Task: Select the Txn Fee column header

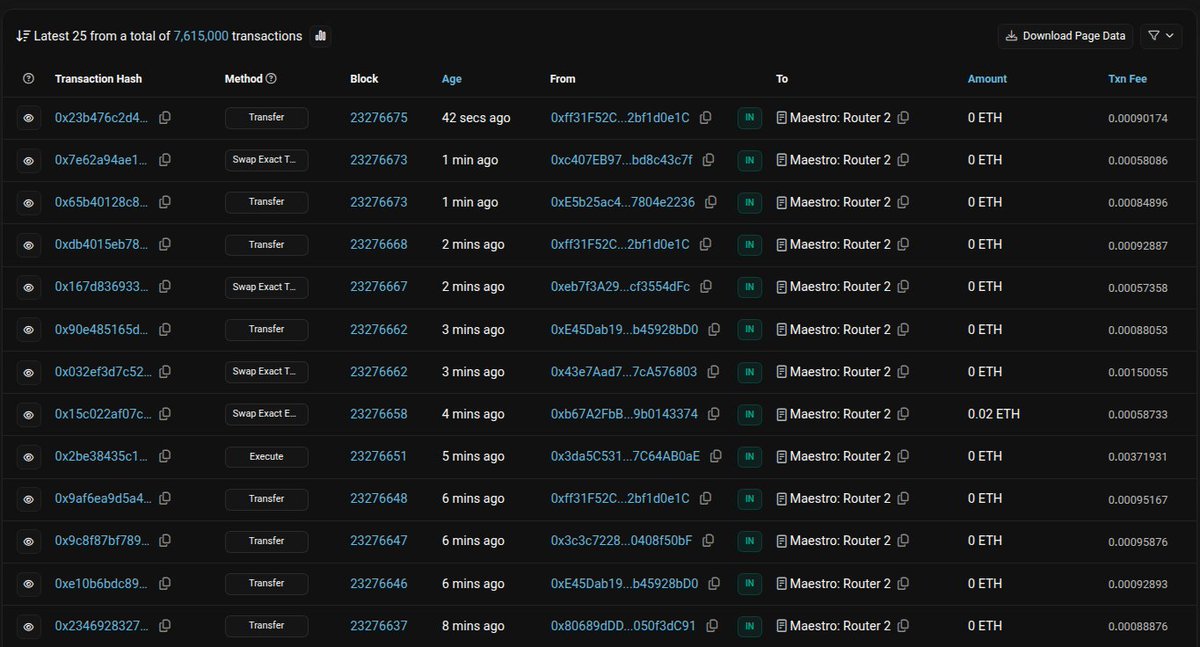Action: coord(1128,78)
